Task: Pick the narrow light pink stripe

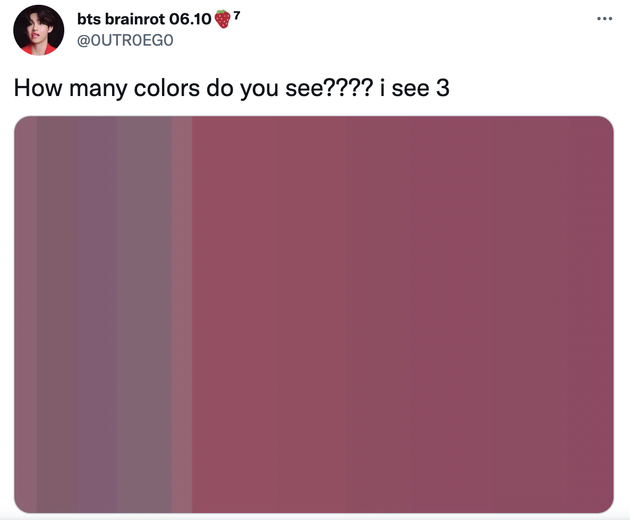Action: click(182, 314)
